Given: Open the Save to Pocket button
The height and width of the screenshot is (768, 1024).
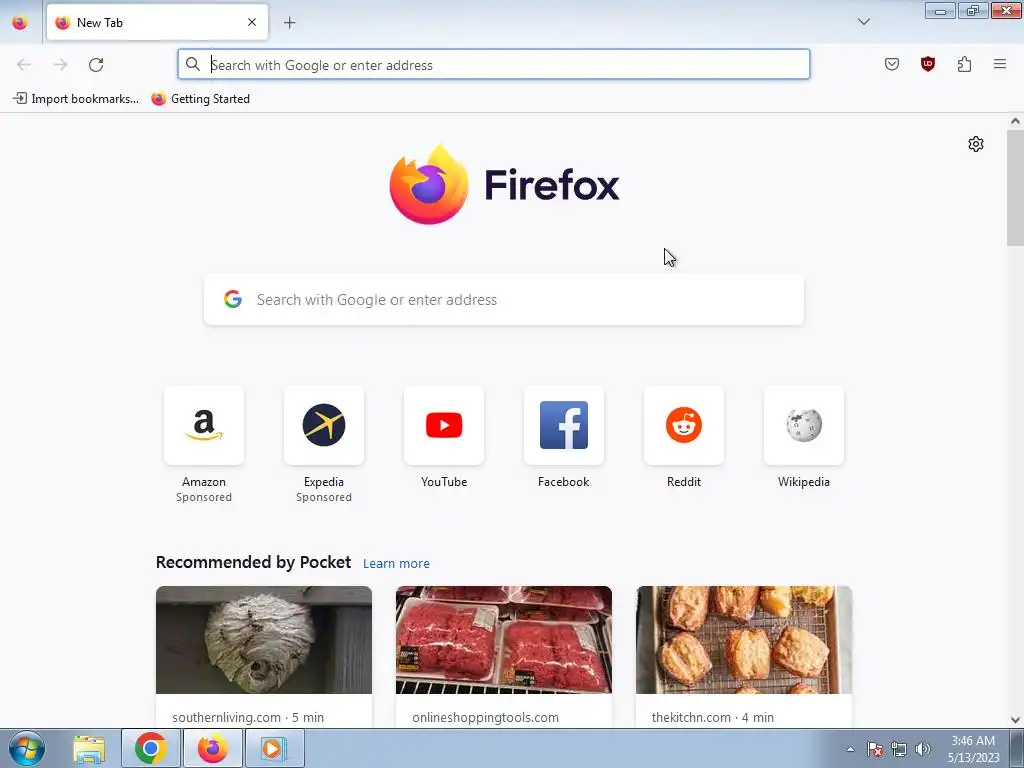Looking at the screenshot, I should point(891,64).
